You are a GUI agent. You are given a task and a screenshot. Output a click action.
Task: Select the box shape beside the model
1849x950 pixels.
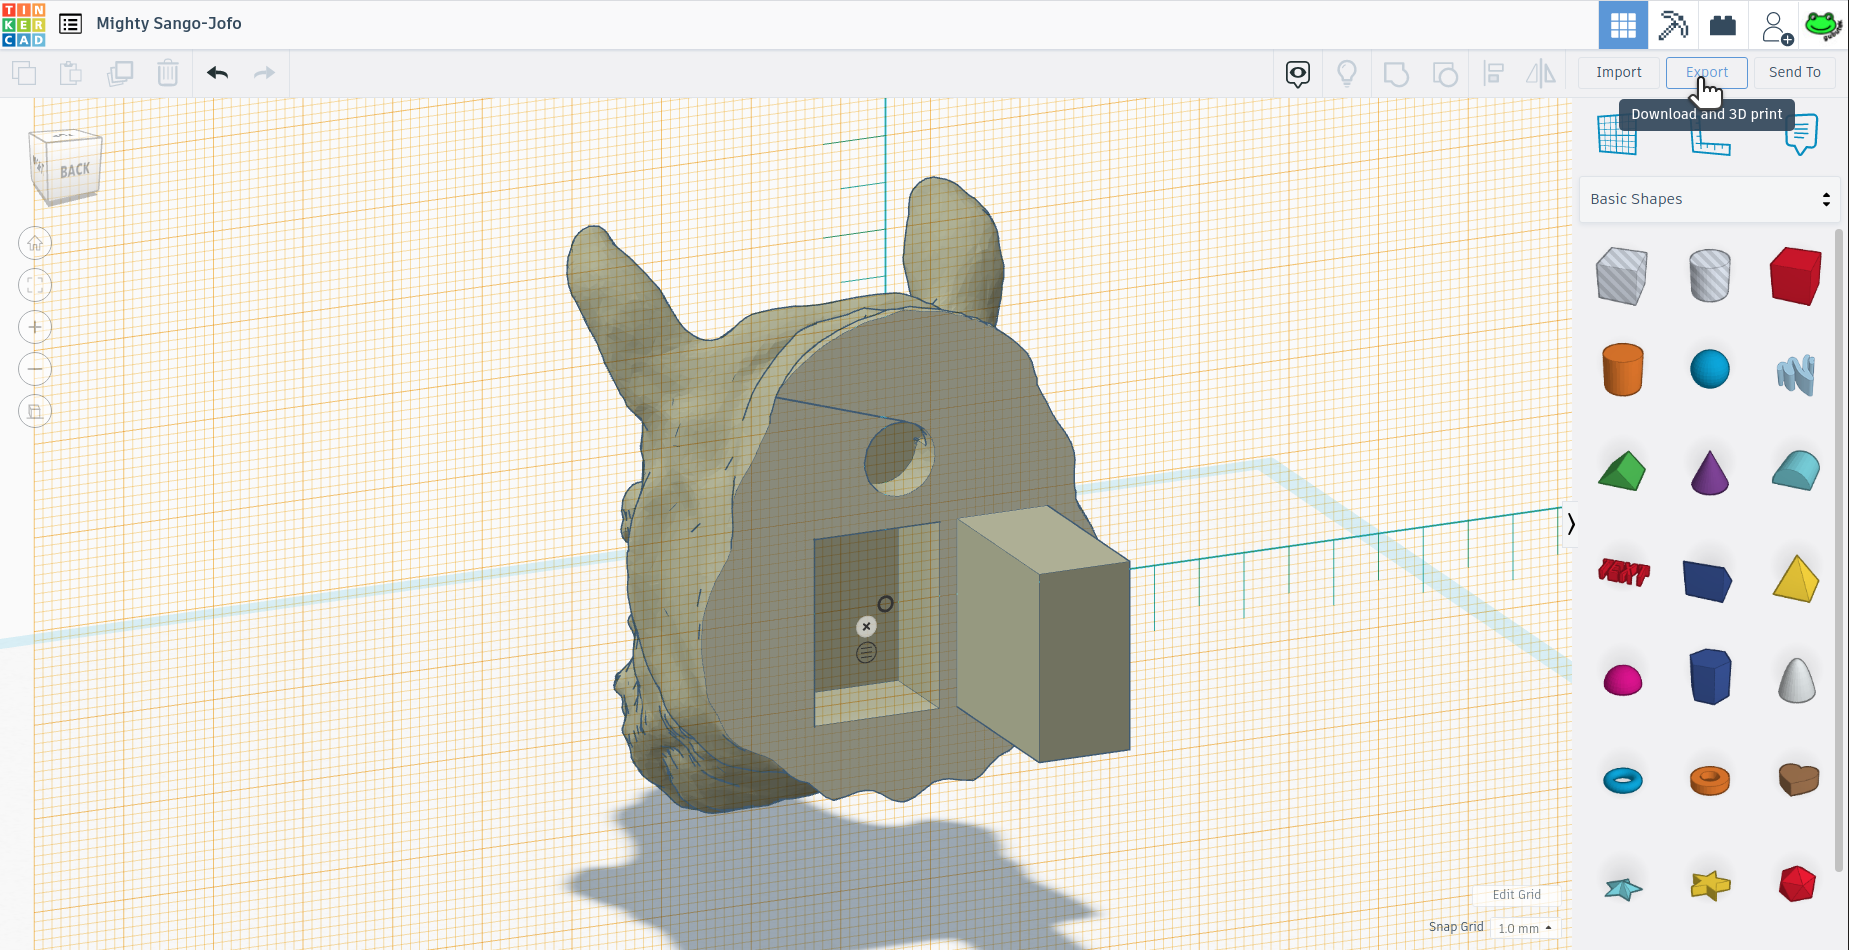pyautogui.click(x=1043, y=633)
